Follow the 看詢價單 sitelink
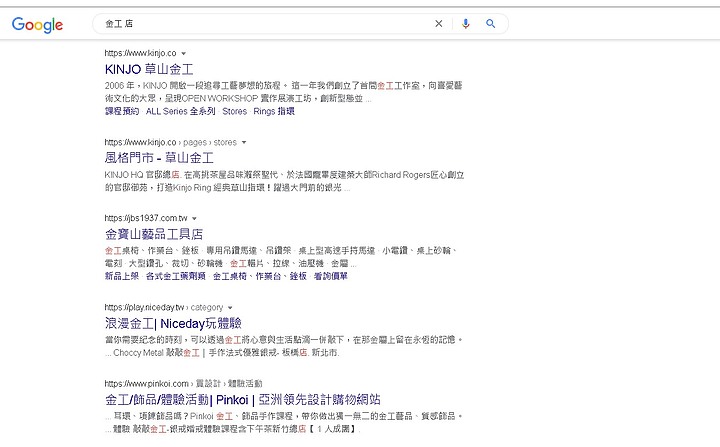 (331, 276)
